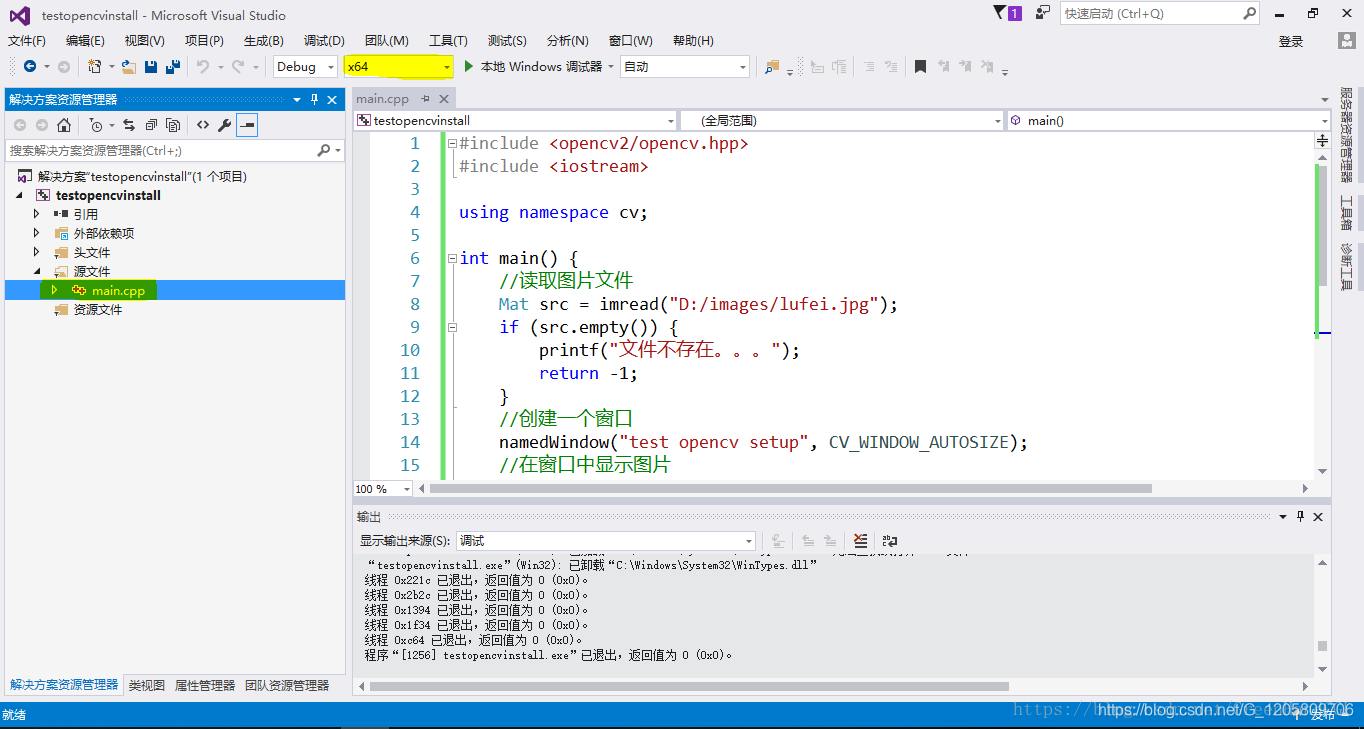
Task: Click the Clear All icon in Output panel
Action: (861, 540)
